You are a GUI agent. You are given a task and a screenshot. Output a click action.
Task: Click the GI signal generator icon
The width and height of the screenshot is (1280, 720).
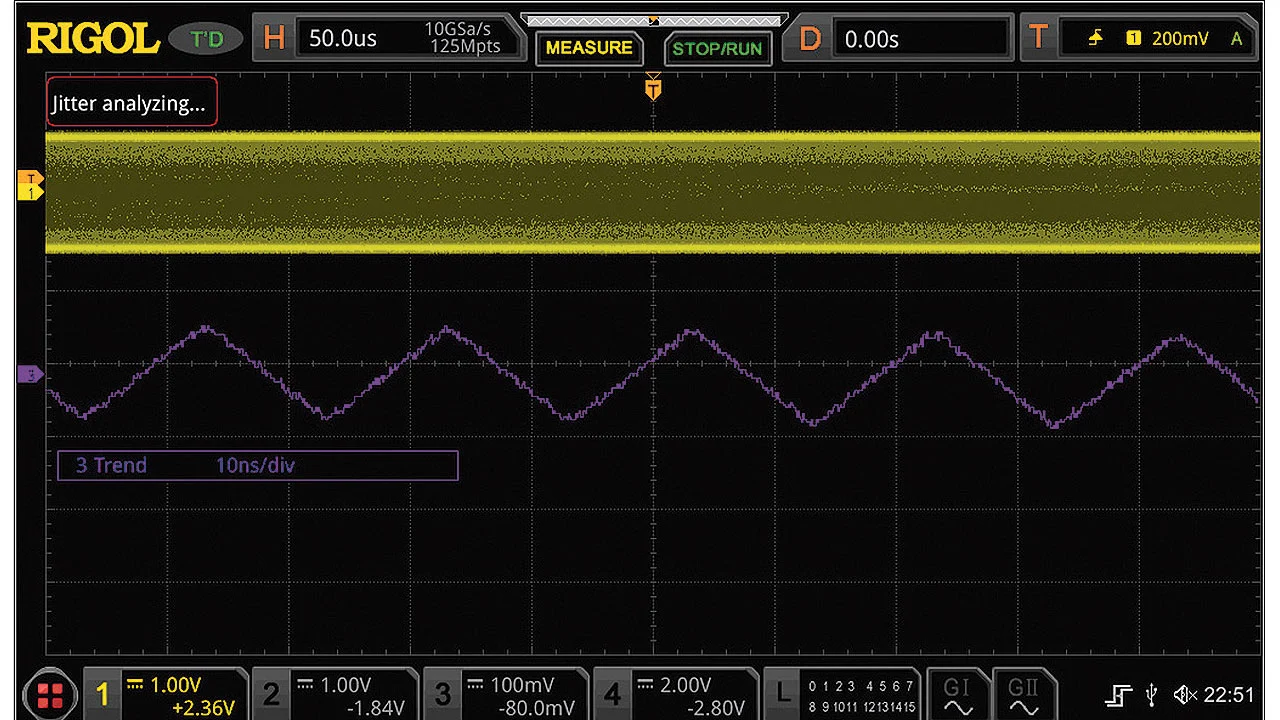[x=957, y=694]
